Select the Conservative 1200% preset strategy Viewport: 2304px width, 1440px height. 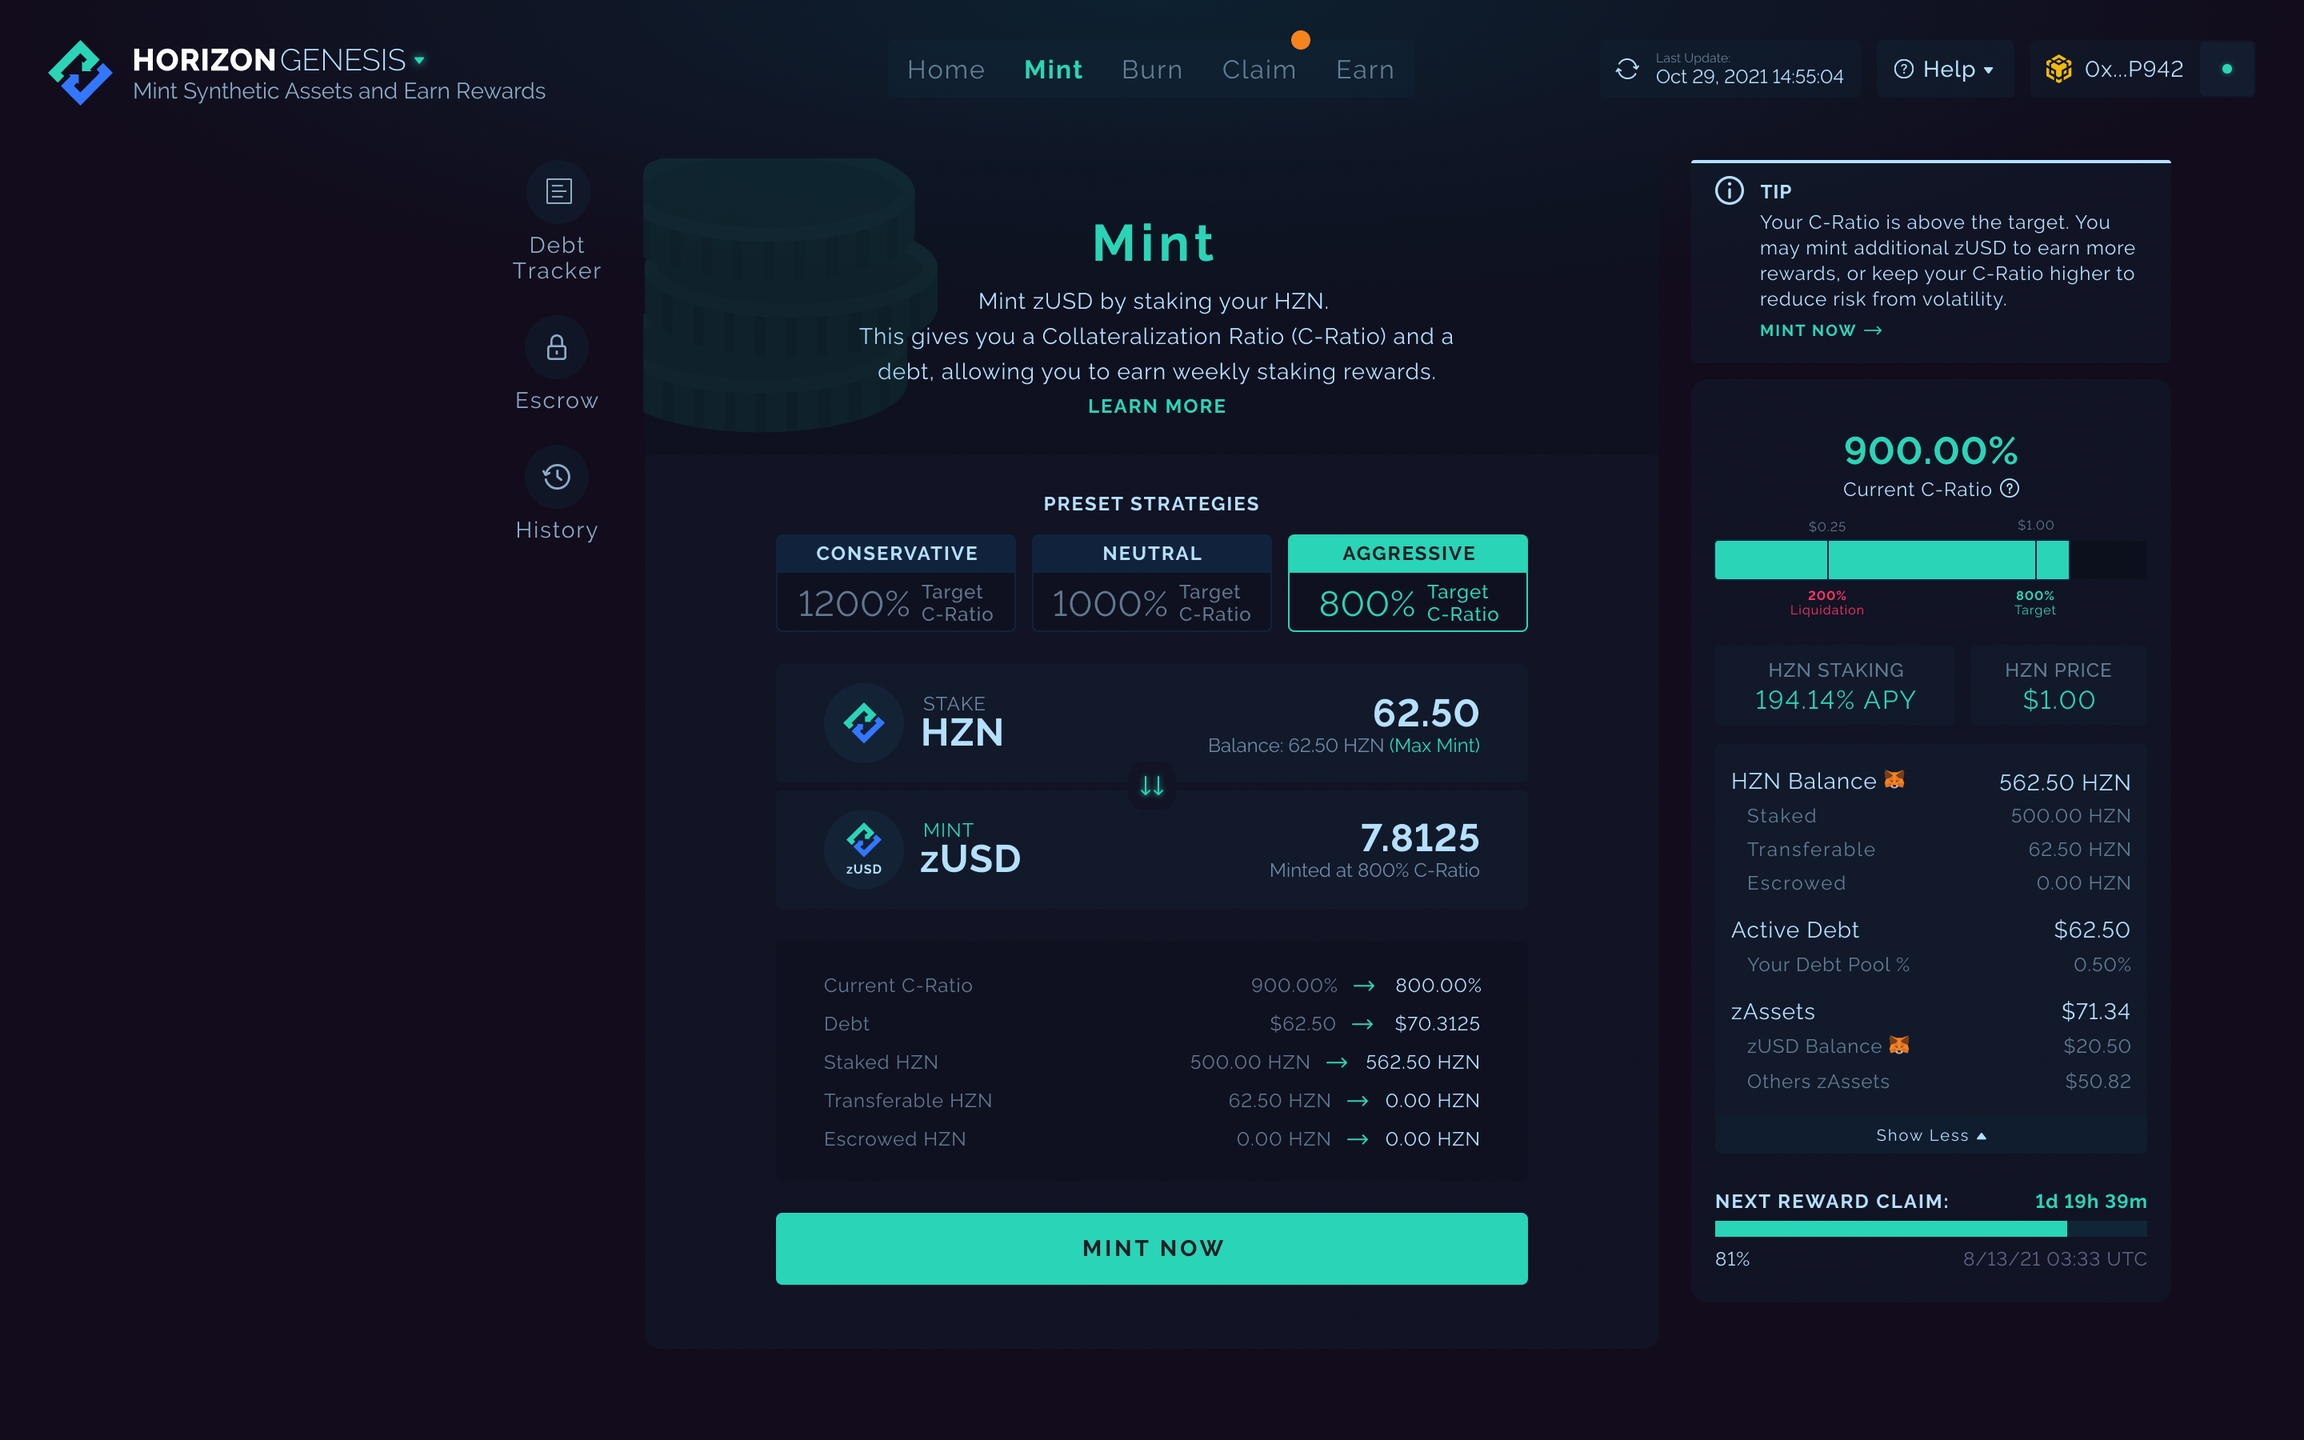895,583
